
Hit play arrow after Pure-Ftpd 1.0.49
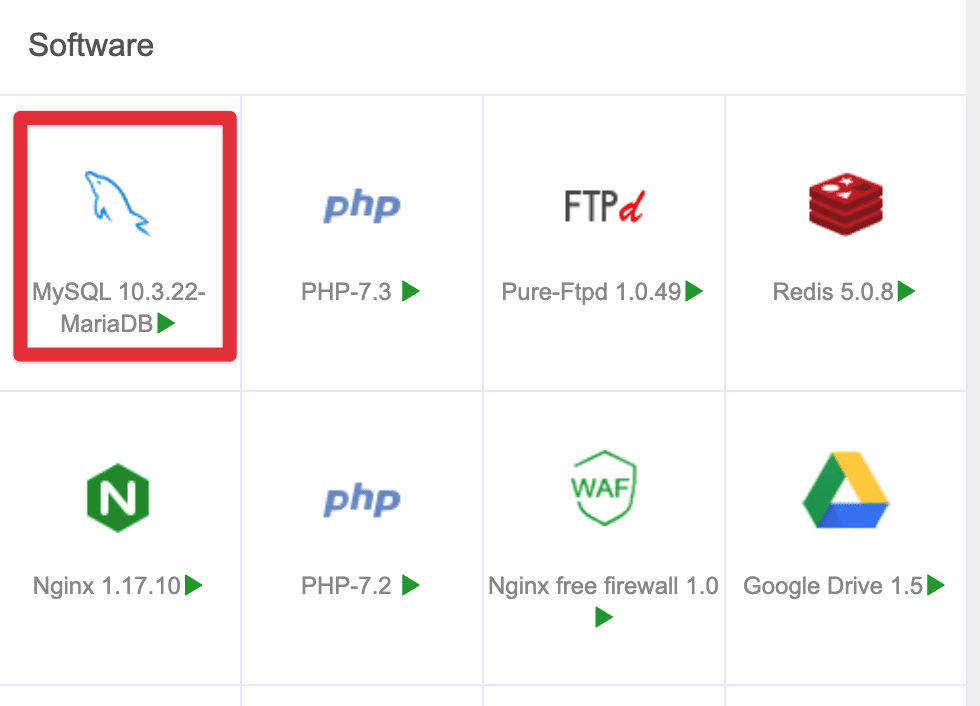695,292
